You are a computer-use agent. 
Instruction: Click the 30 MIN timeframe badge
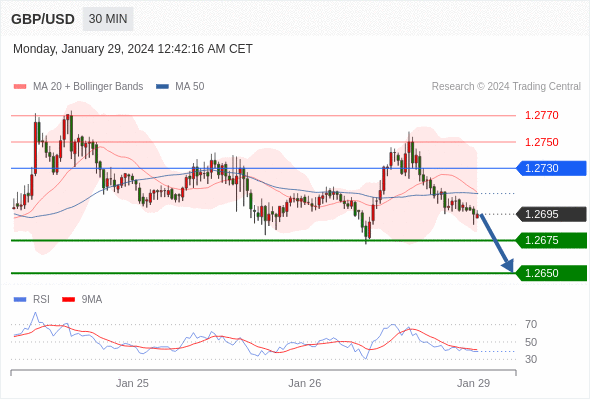pos(108,19)
